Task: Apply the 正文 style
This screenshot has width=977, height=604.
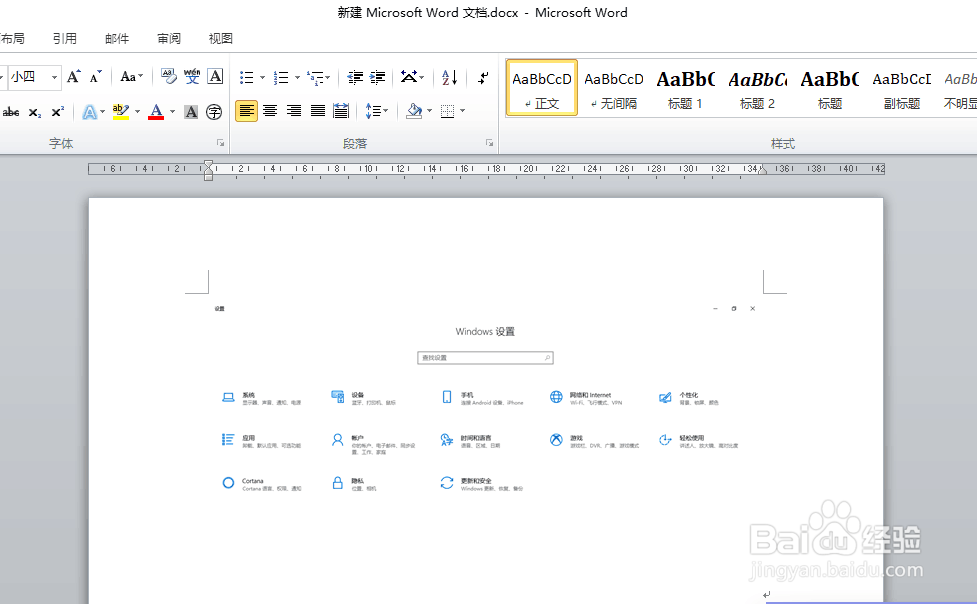Action: 542,88
